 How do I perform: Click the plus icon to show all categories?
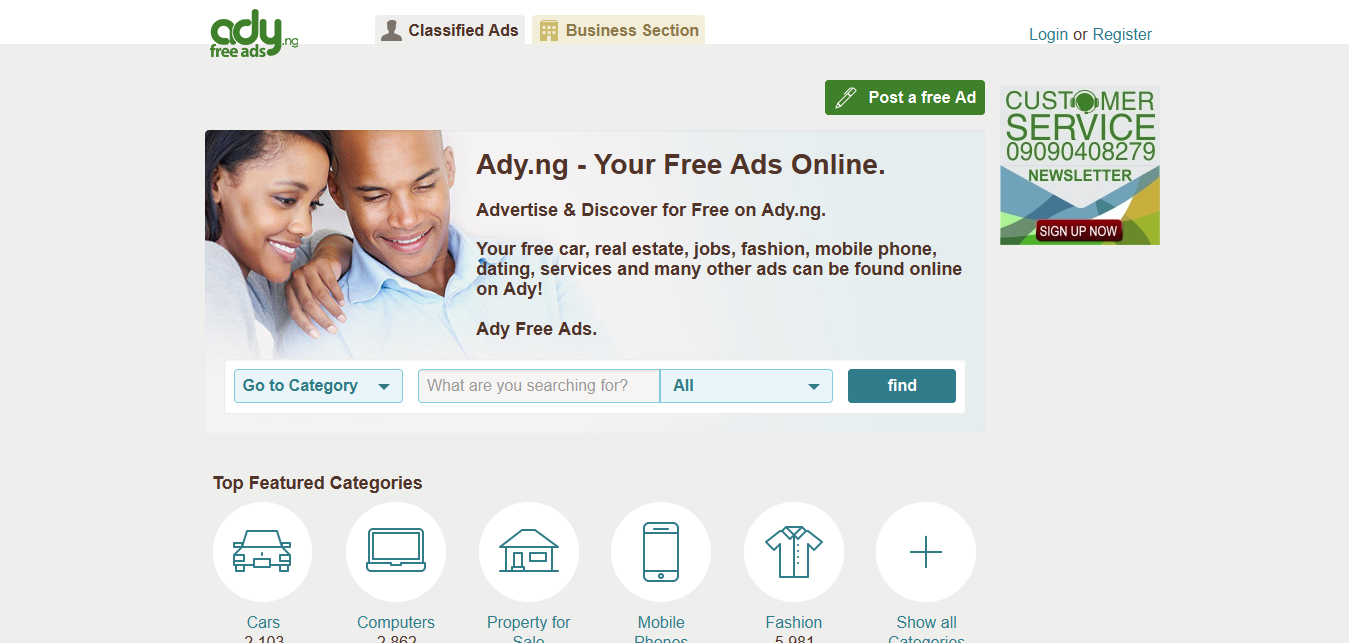point(926,551)
